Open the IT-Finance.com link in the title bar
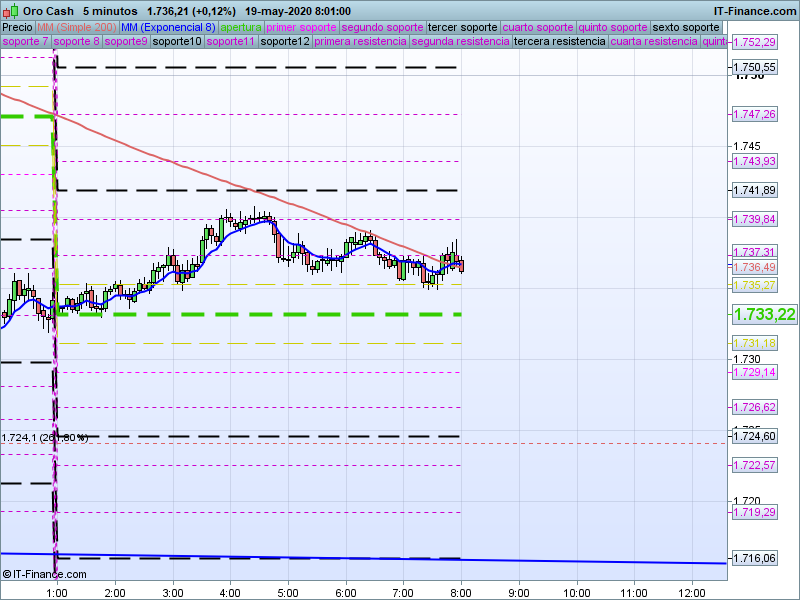 (x=754, y=10)
